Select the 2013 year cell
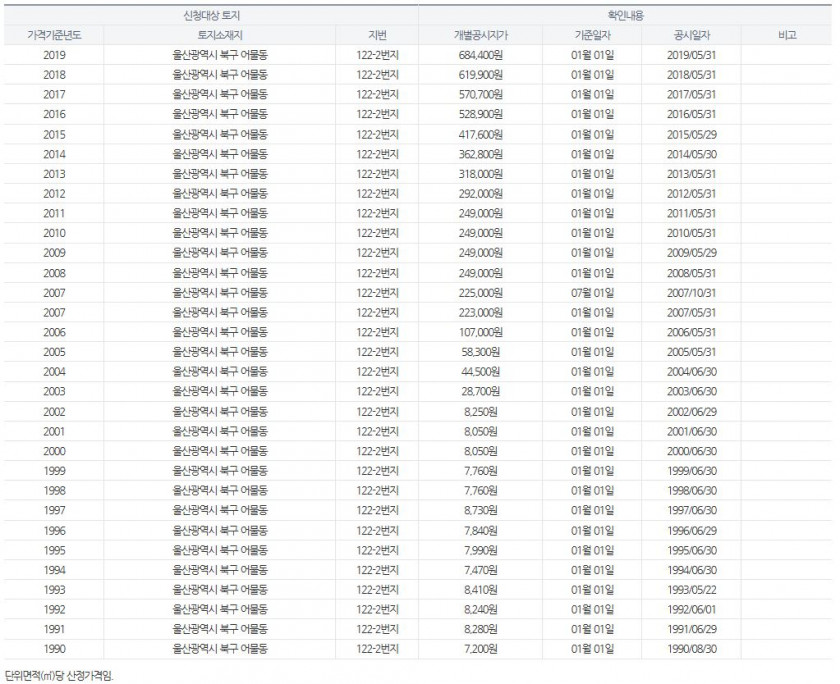 (54, 174)
